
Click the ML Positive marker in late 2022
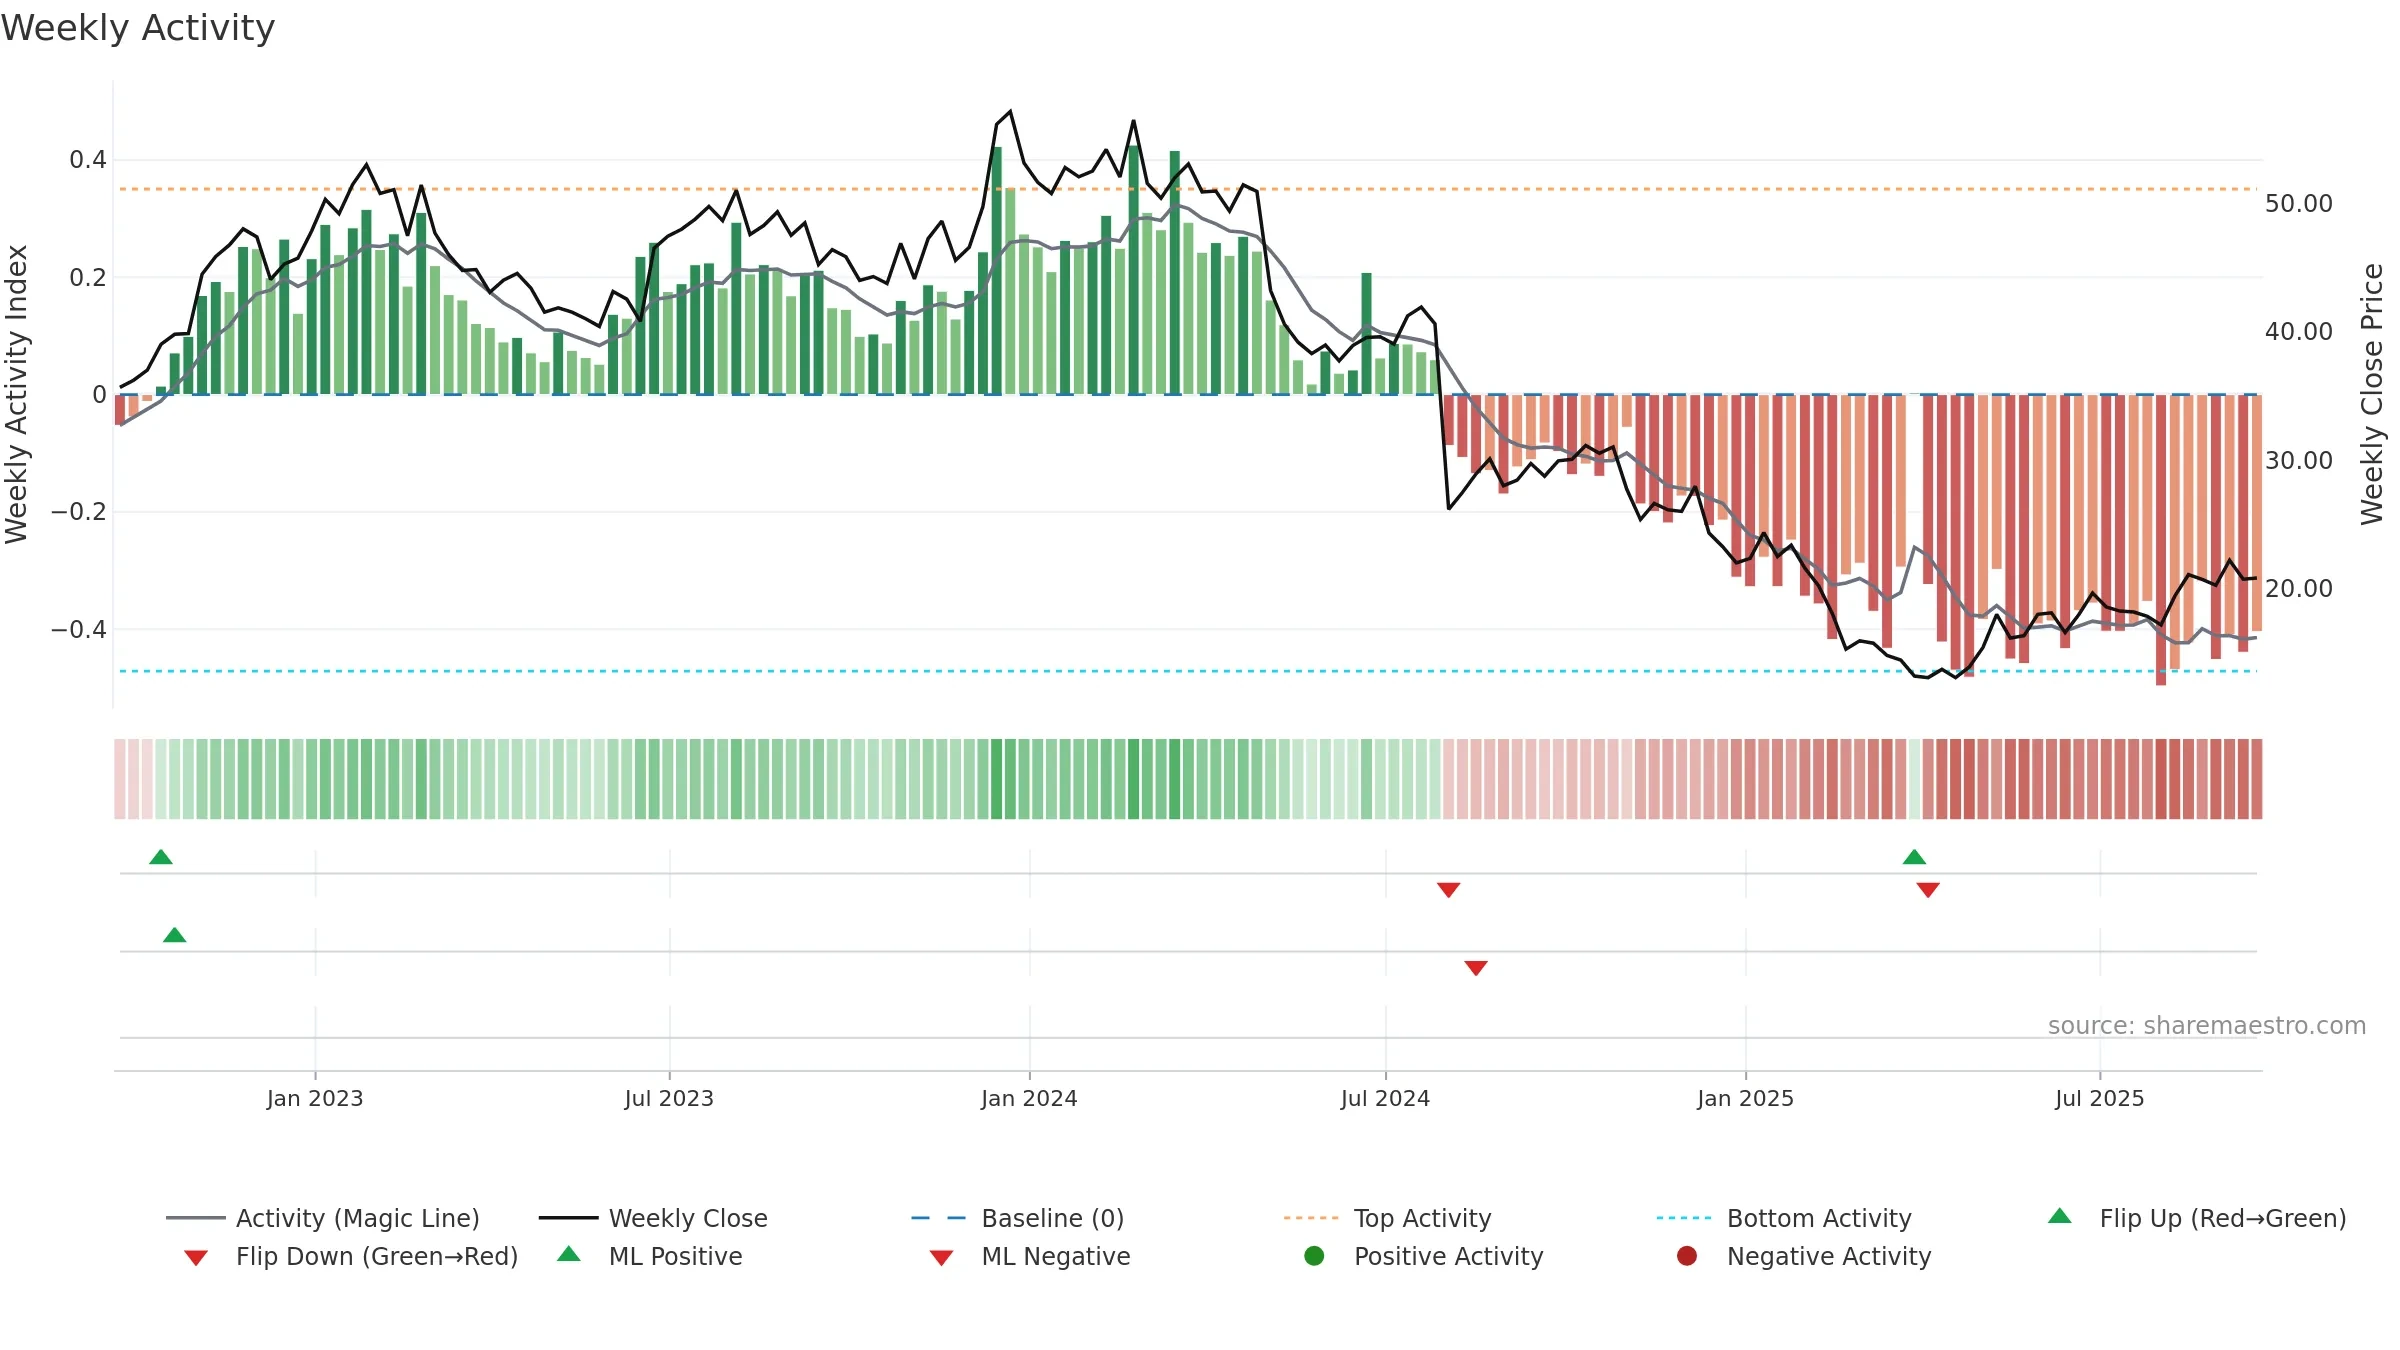point(175,935)
